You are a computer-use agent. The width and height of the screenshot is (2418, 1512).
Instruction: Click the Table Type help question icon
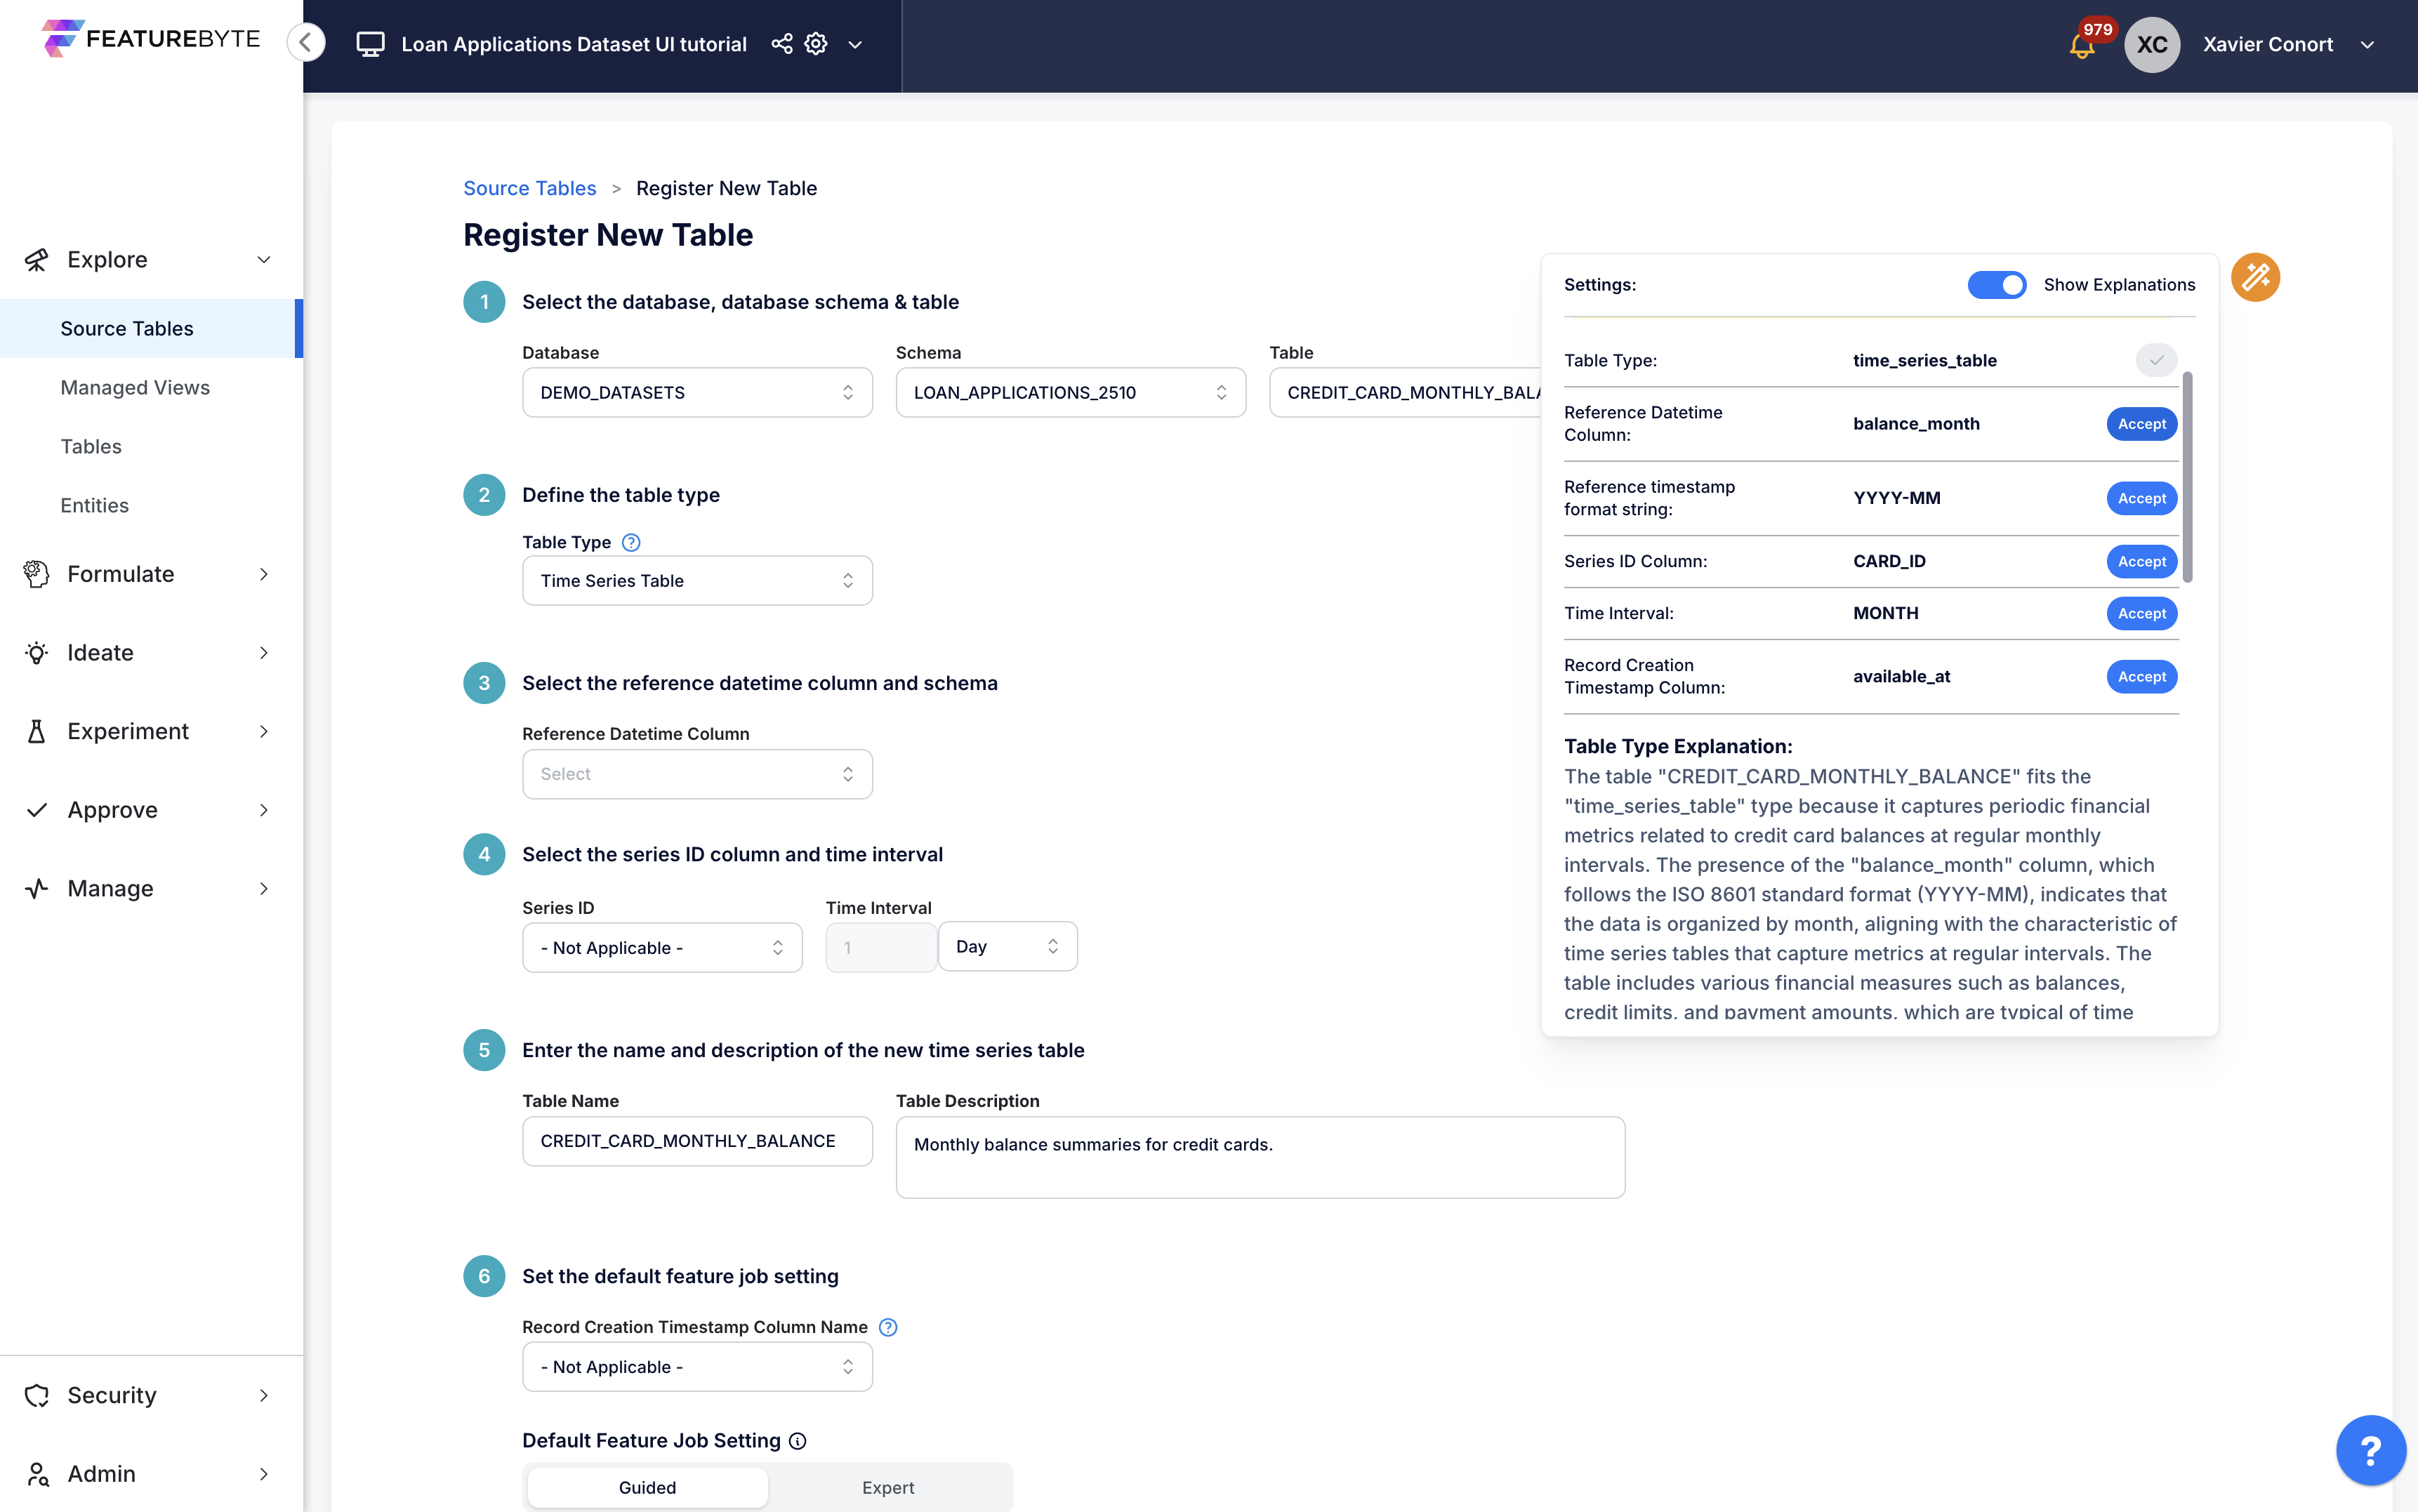(x=631, y=542)
